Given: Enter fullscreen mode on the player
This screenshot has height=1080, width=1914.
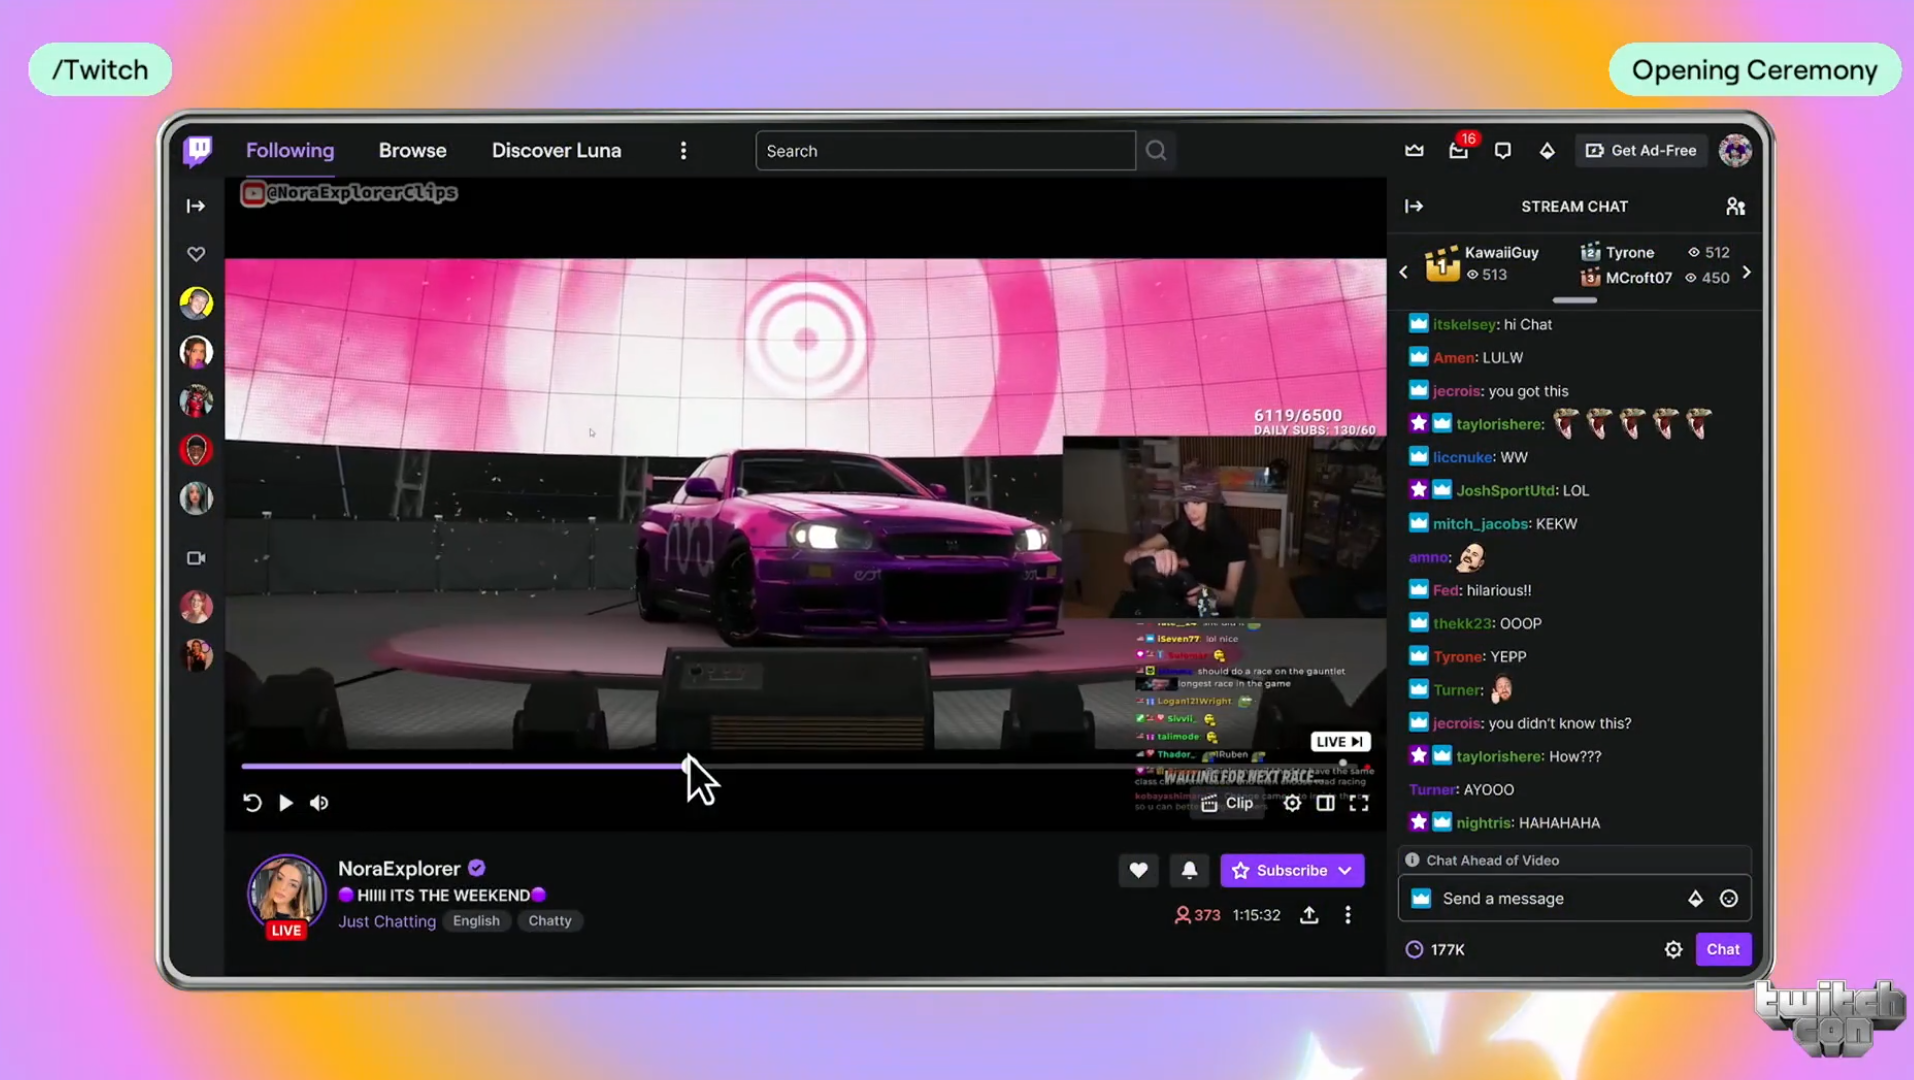Looking at the screenshot, I should point(1359,803).
